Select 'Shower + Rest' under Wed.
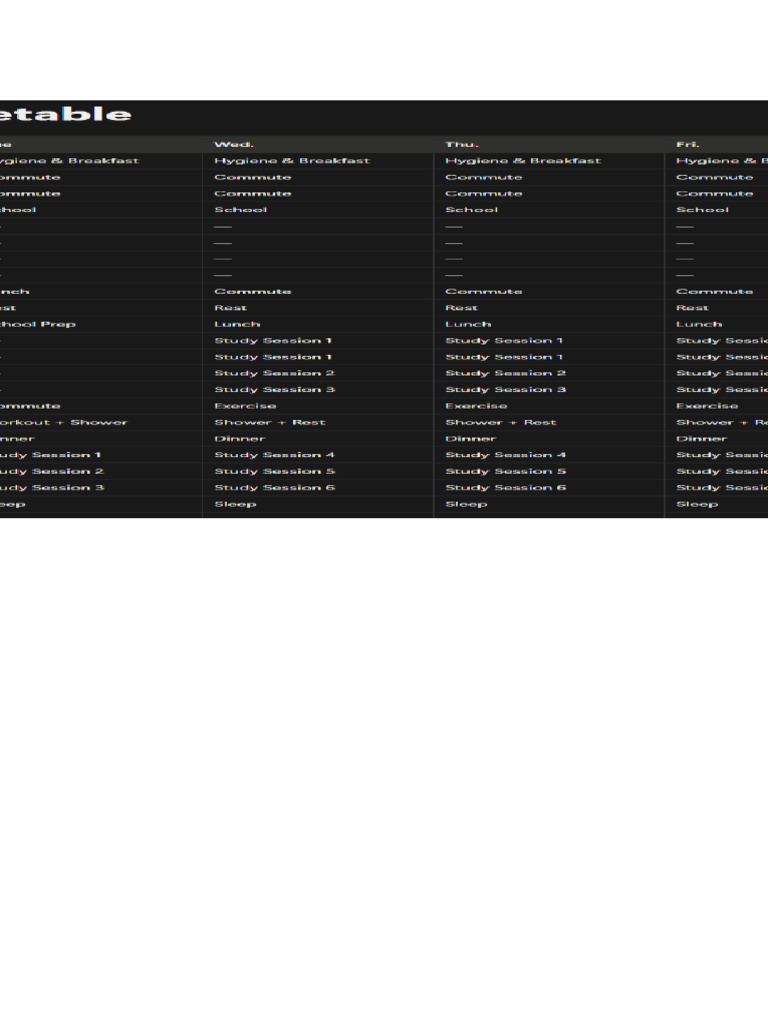This screenshot has height=1024, width=768. (x=270, y=422)
